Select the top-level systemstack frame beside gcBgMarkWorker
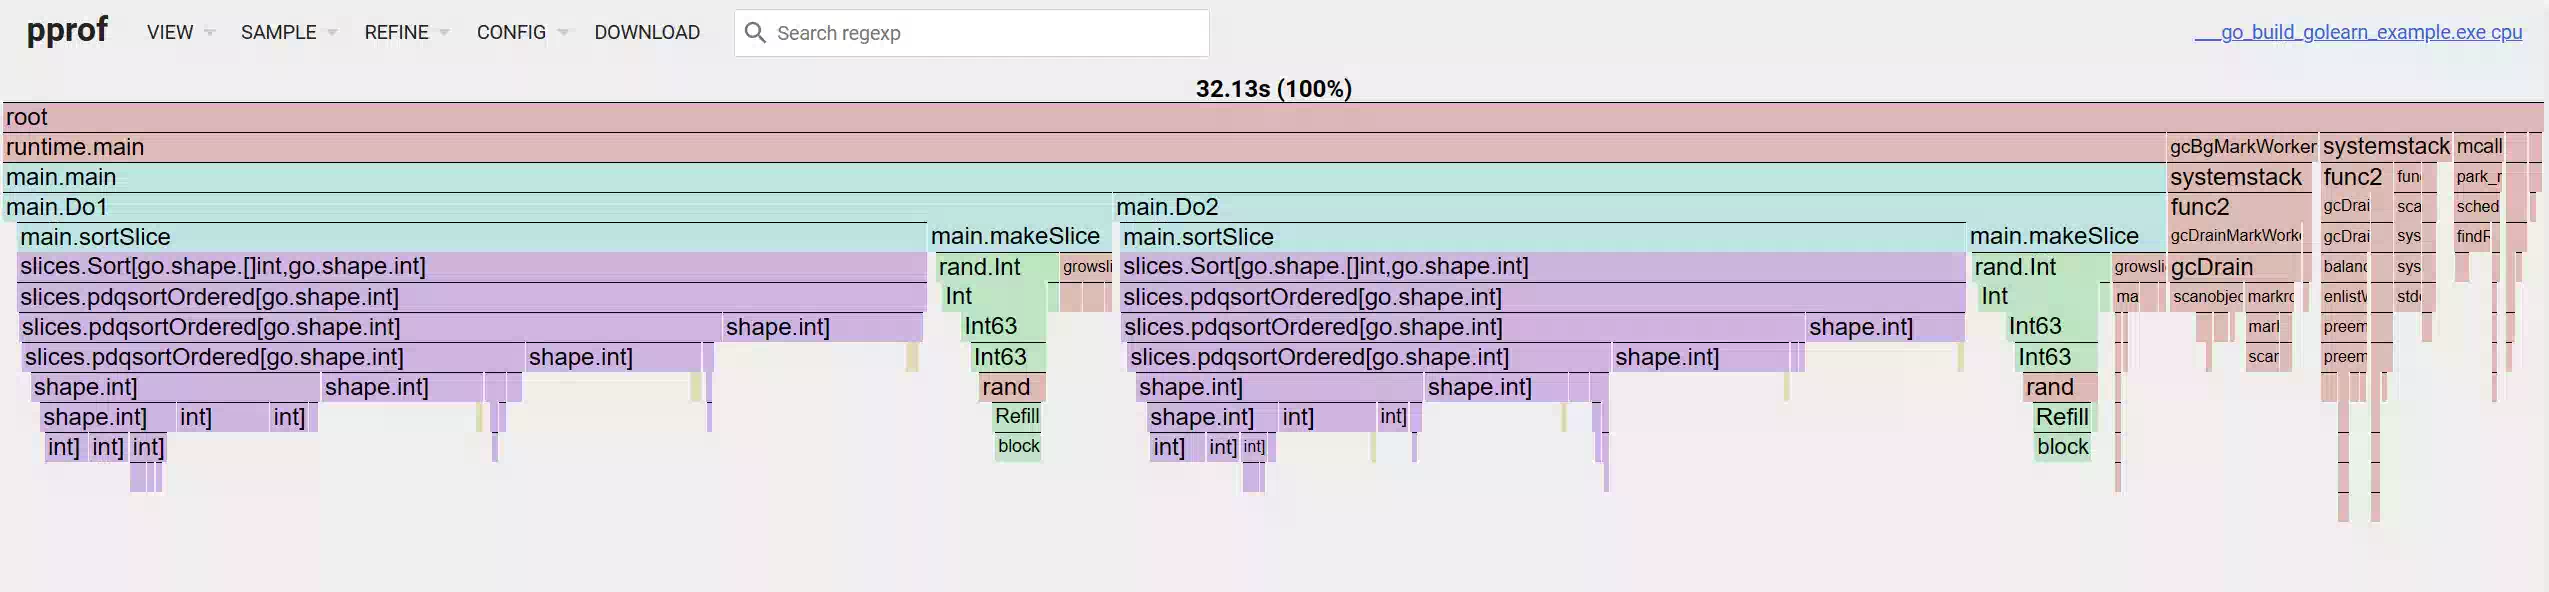 [x=2385, y=147]
